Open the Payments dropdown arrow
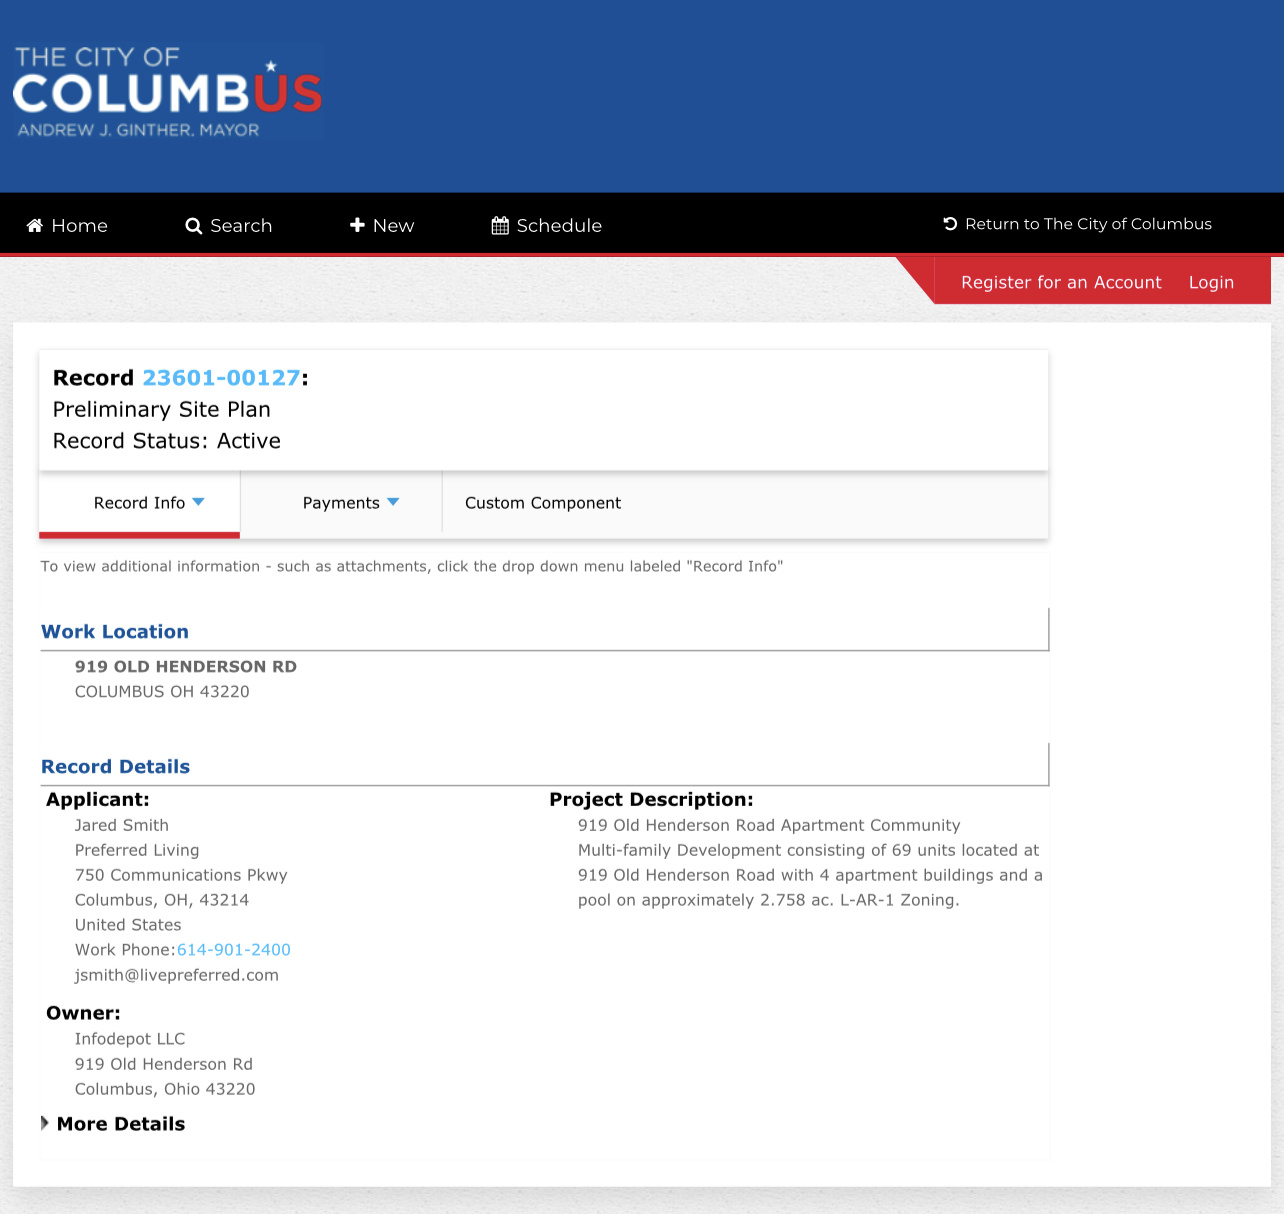Viewport: 1284px width, 1214px height. (393, 502)
